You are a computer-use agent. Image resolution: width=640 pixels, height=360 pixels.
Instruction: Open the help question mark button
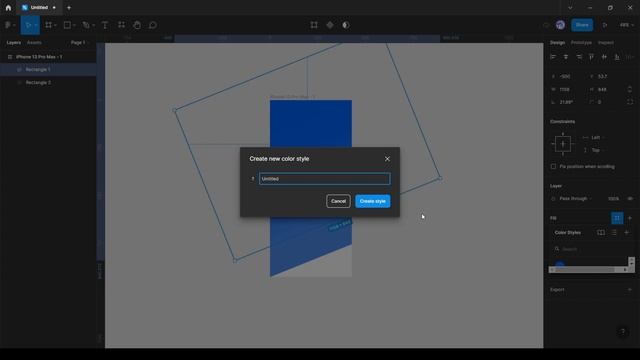[x=622, y=332]
